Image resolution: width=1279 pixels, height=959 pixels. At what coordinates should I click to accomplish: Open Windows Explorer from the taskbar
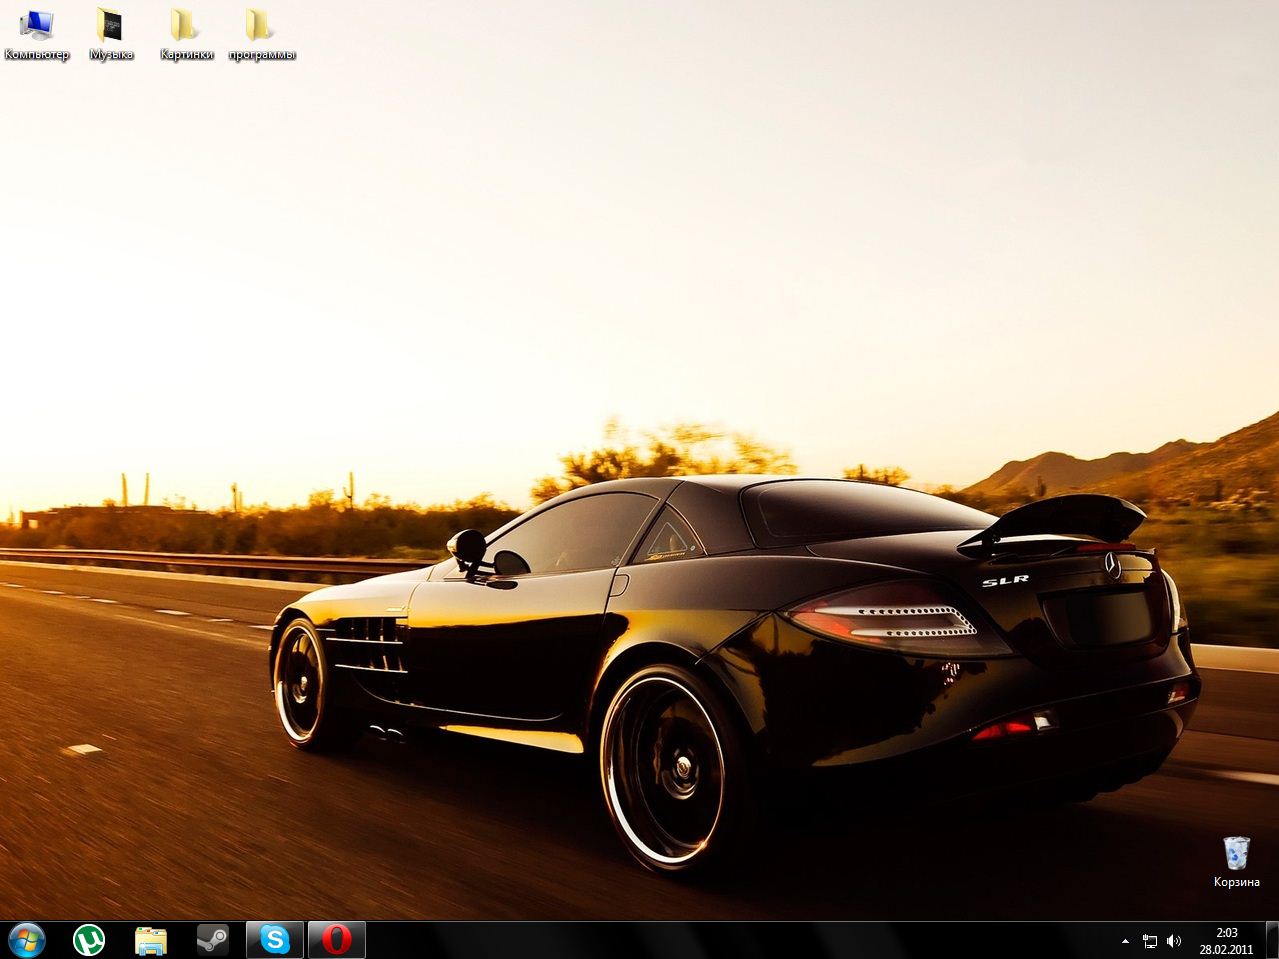151,940
